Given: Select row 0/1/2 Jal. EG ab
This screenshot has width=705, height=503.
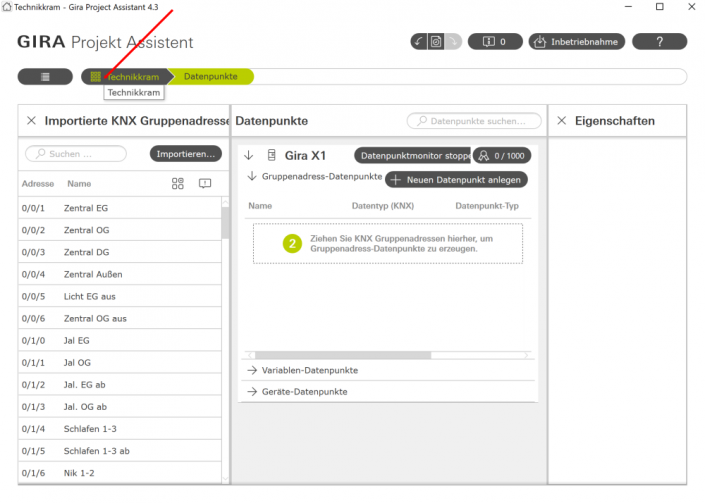Looking at the screenshot, I should (120, 384).
